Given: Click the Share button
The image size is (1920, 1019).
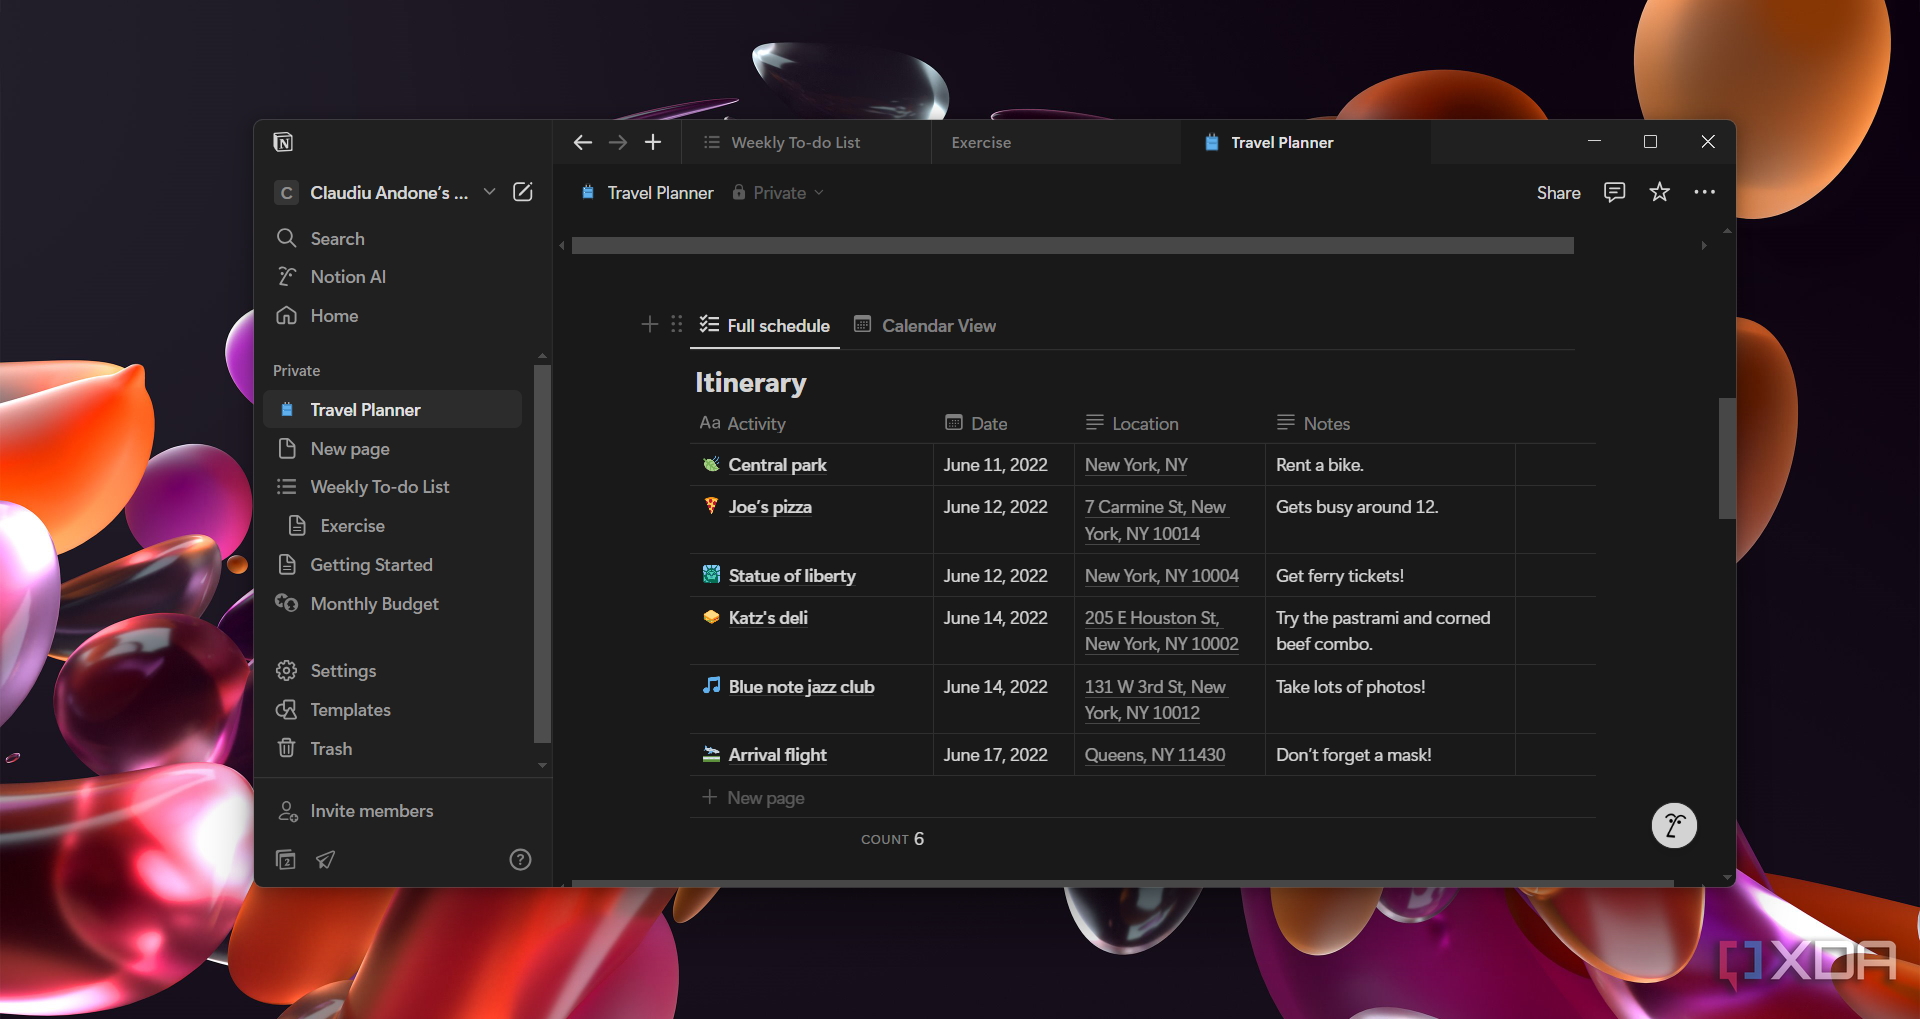Looking at the screenshot, I should 1558,193.
